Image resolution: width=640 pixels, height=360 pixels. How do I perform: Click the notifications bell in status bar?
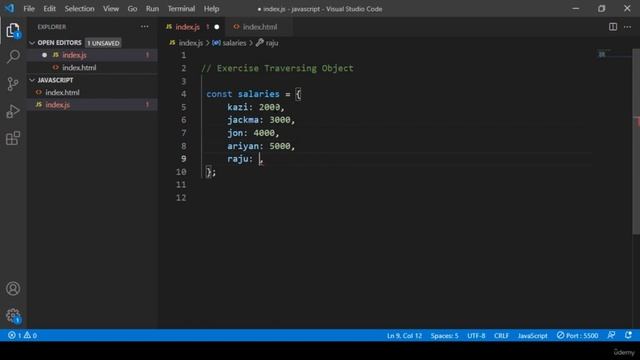[628, 335]
